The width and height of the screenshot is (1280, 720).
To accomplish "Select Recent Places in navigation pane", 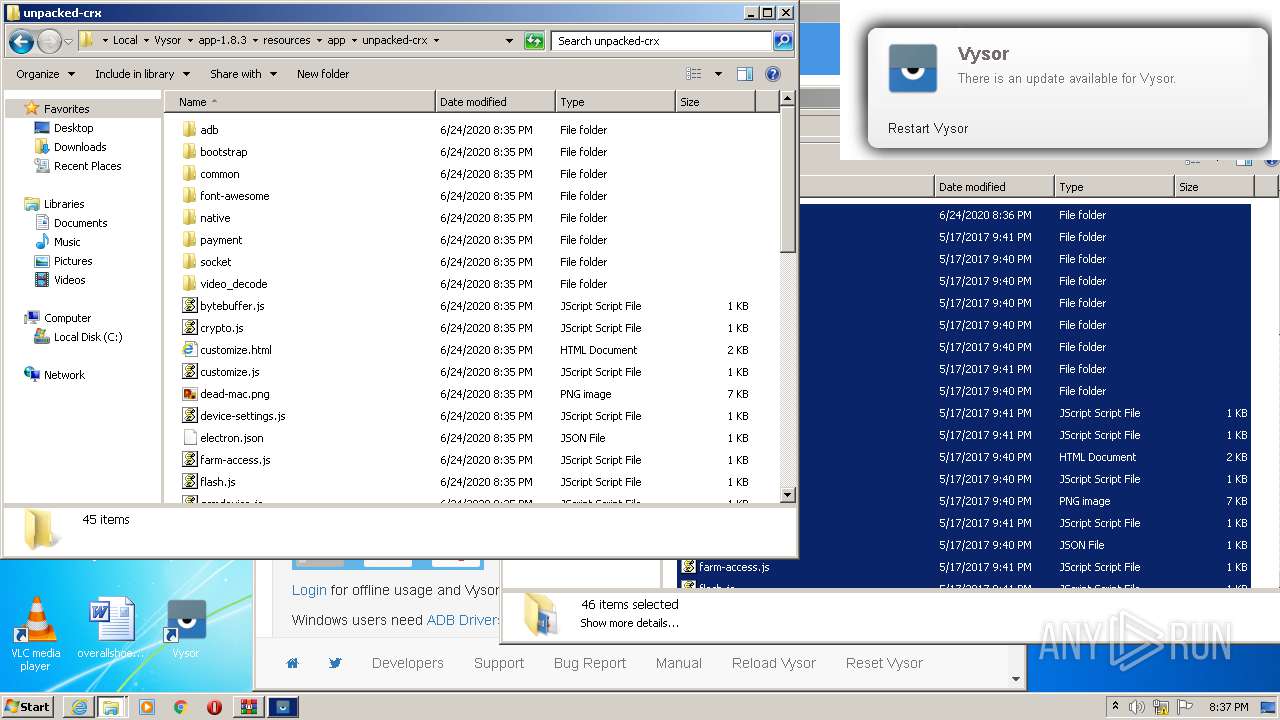I will pos(87,166).
